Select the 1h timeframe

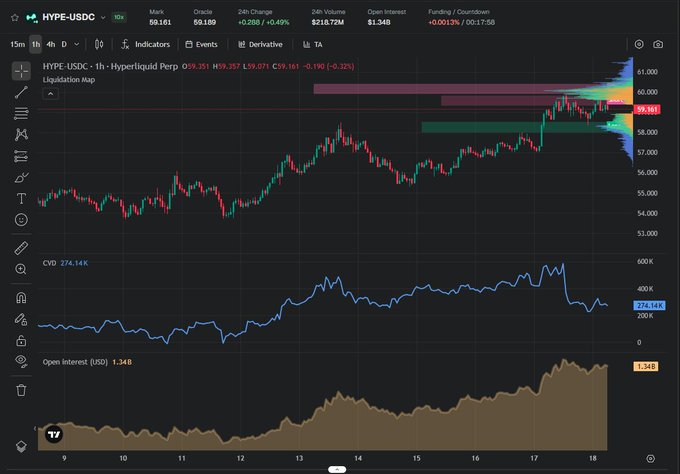click(x=36, y=44)
